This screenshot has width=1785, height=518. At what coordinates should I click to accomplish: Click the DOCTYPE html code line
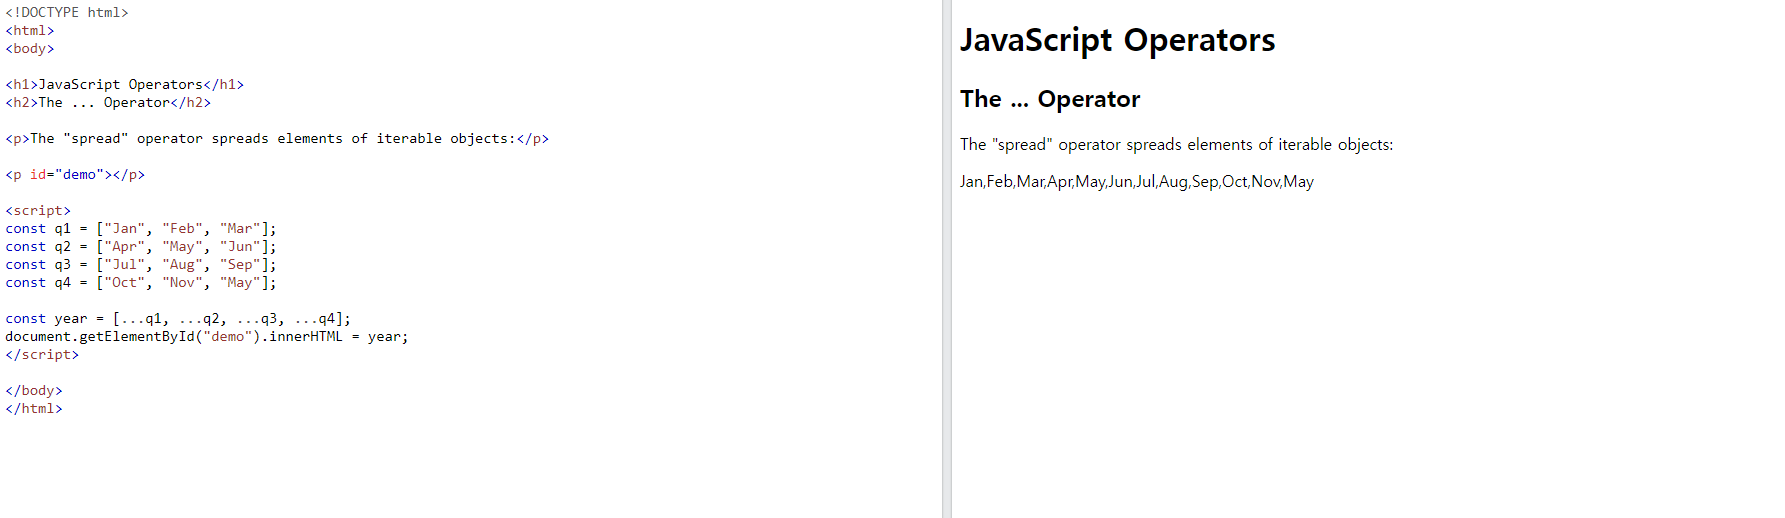67,13
